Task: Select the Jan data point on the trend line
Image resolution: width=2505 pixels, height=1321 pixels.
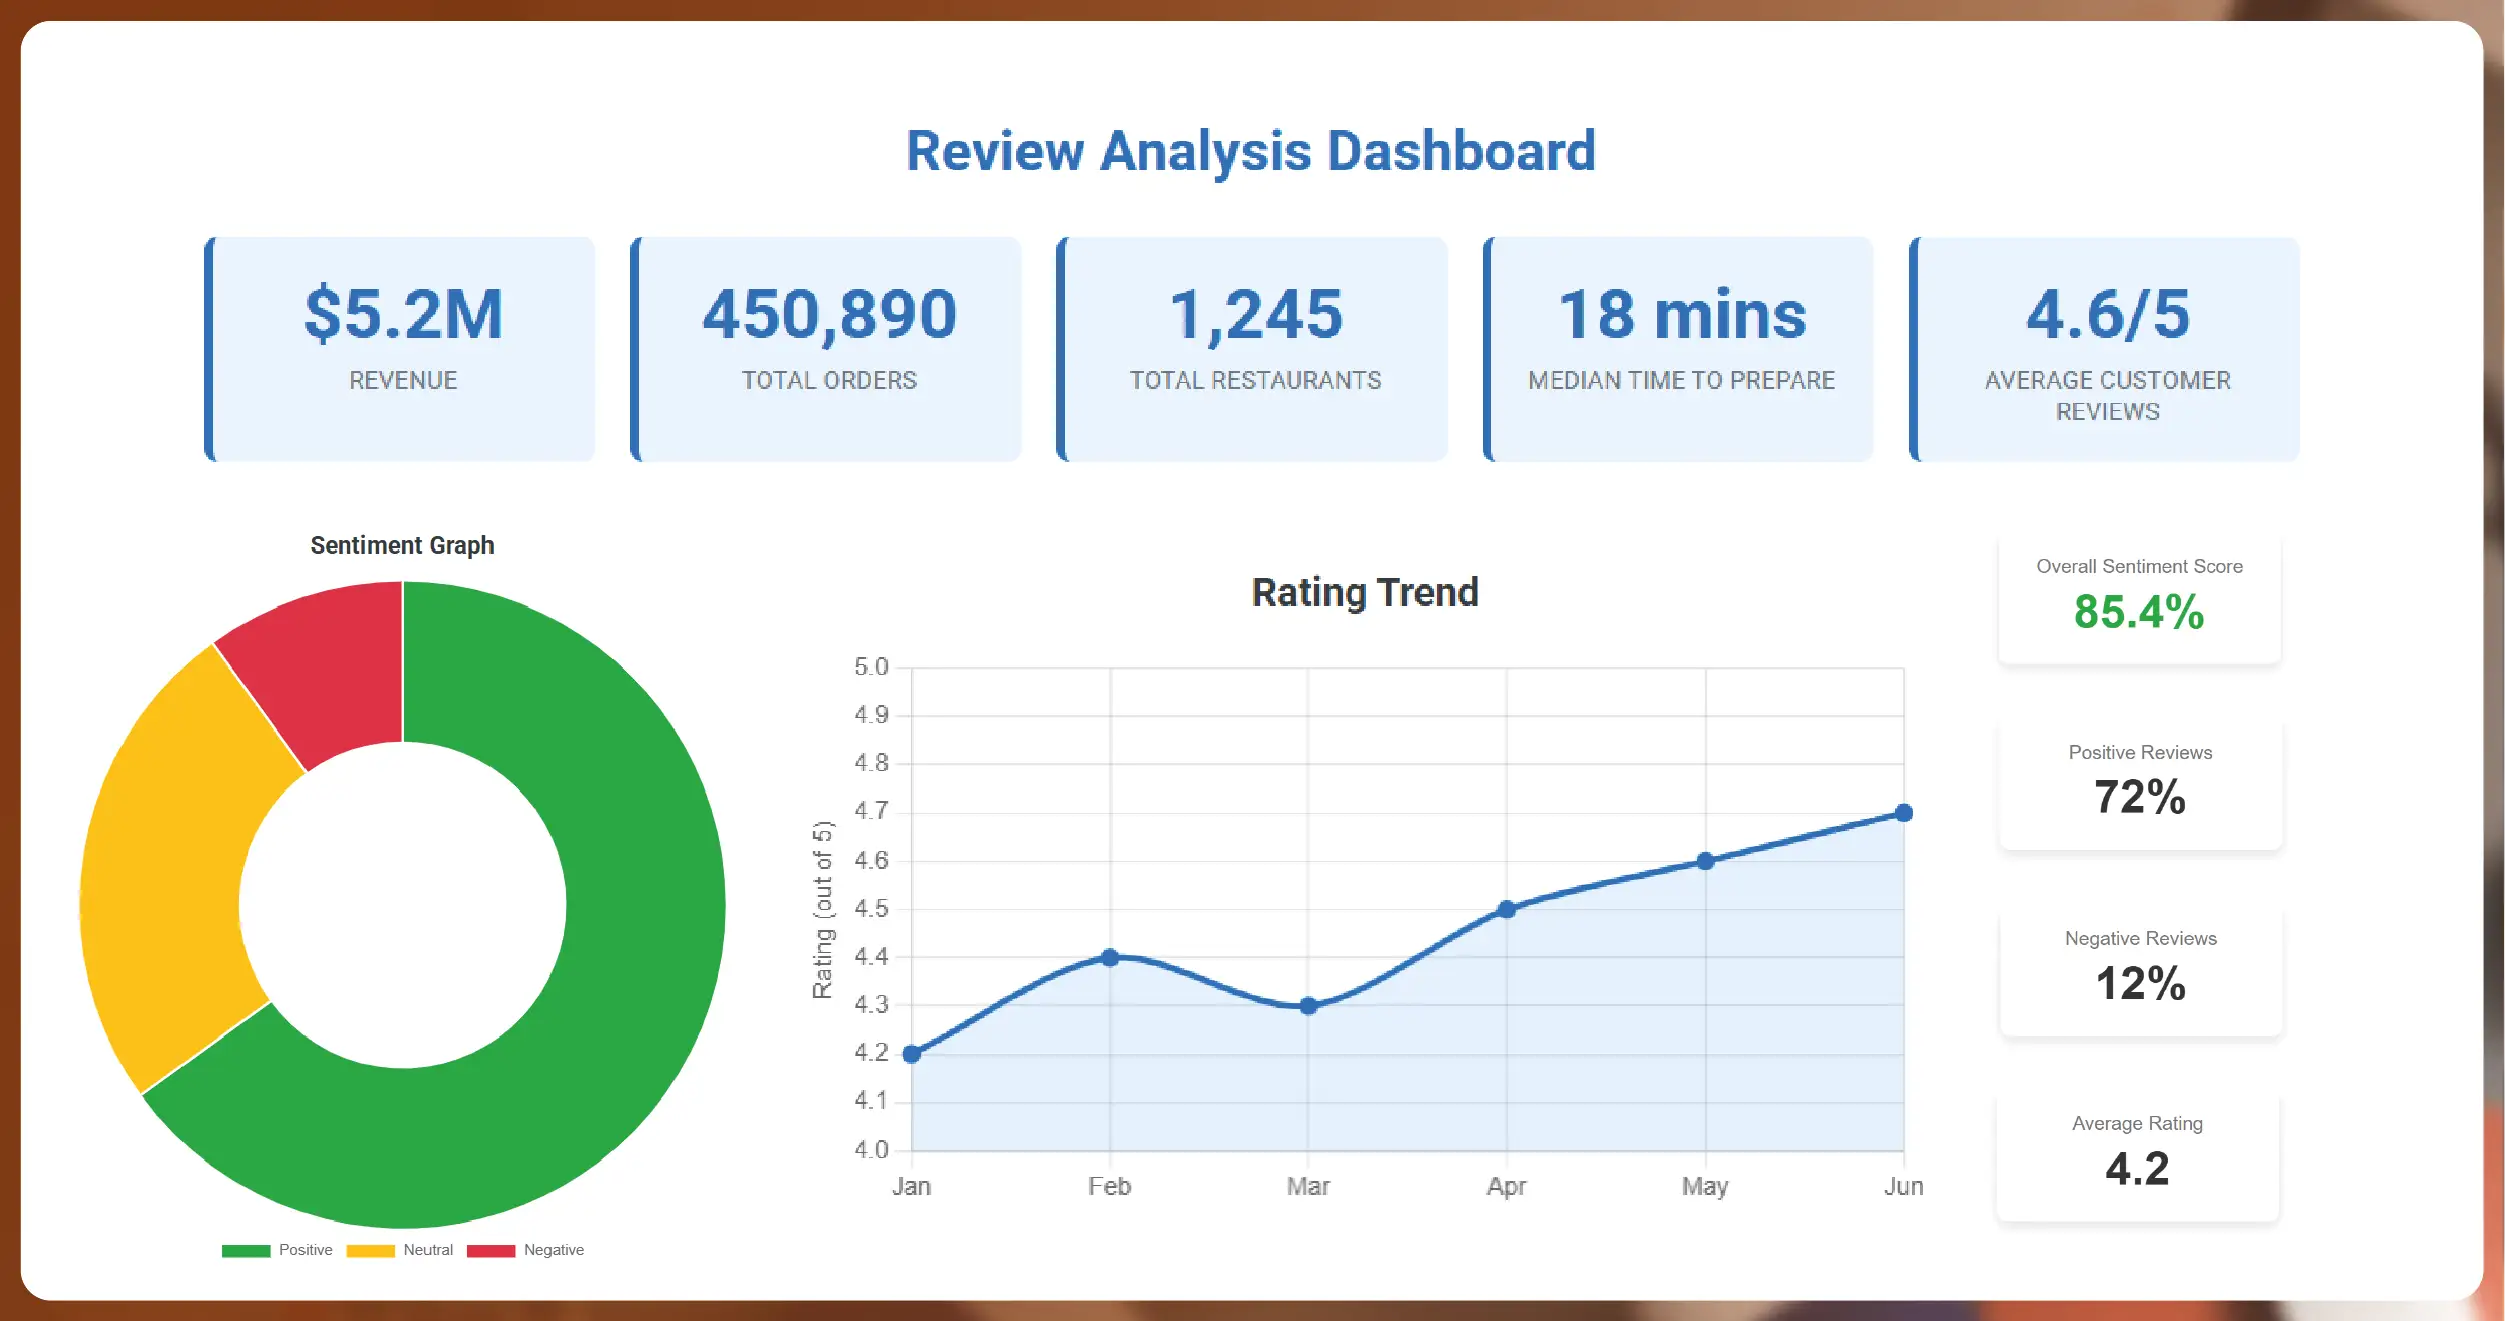Action: [911, 1054]
